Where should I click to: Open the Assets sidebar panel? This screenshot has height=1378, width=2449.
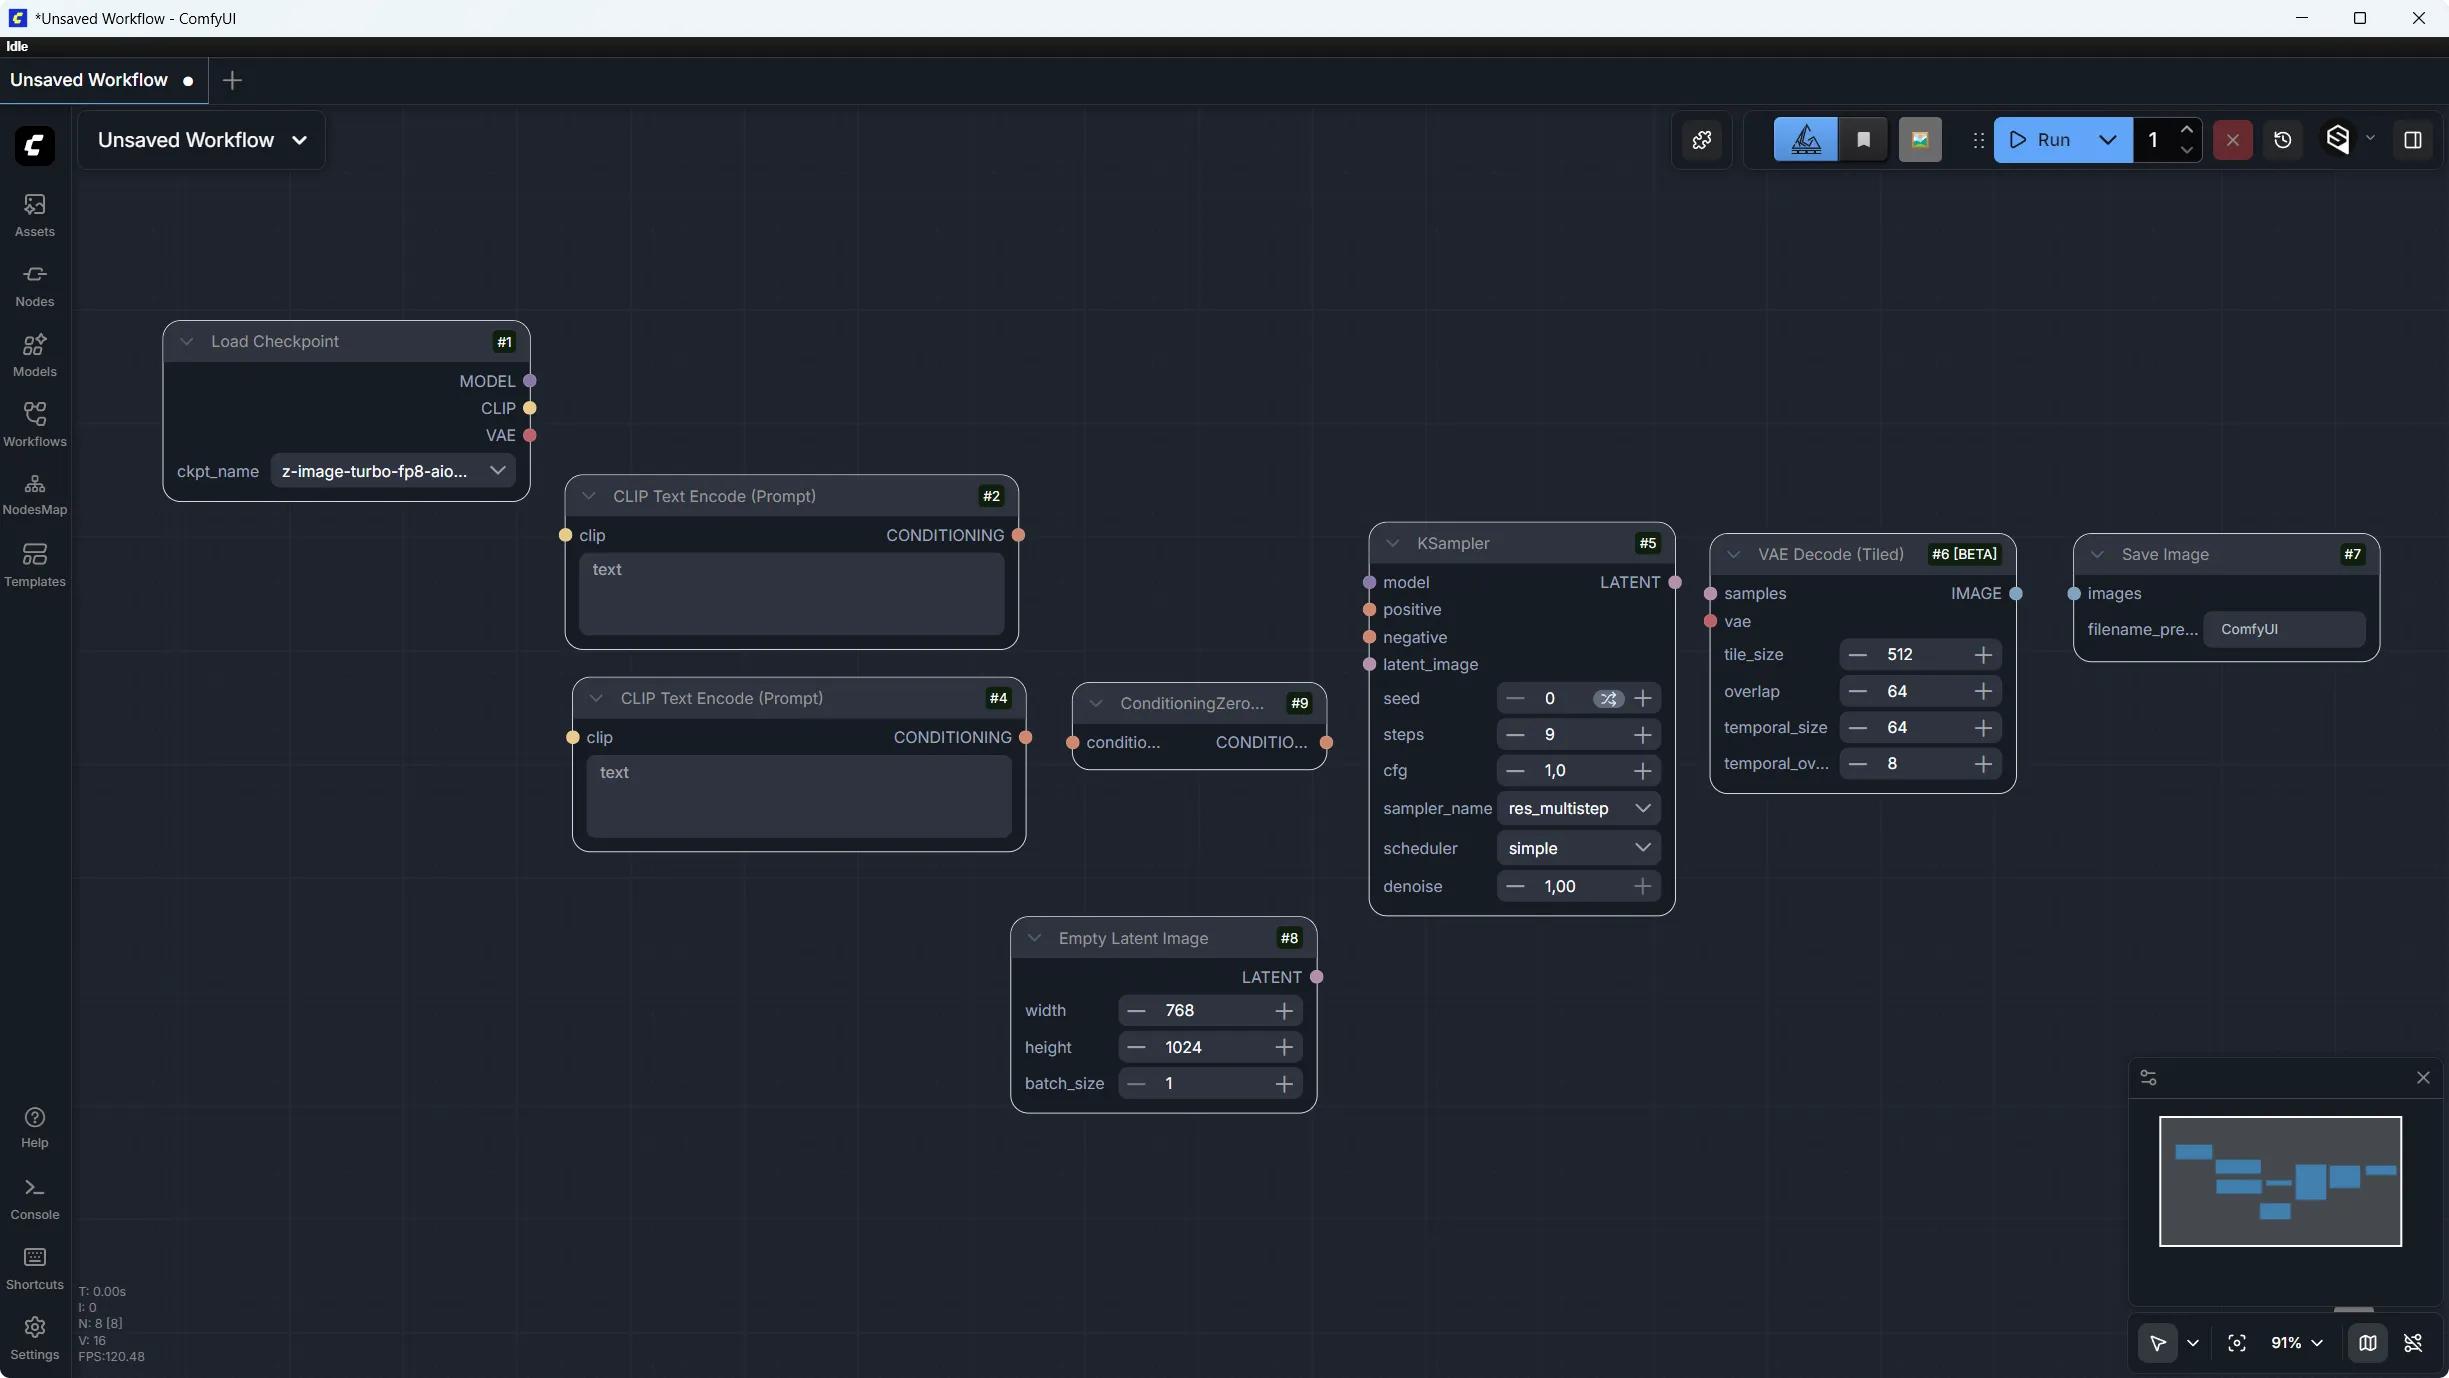click(35, 215)
